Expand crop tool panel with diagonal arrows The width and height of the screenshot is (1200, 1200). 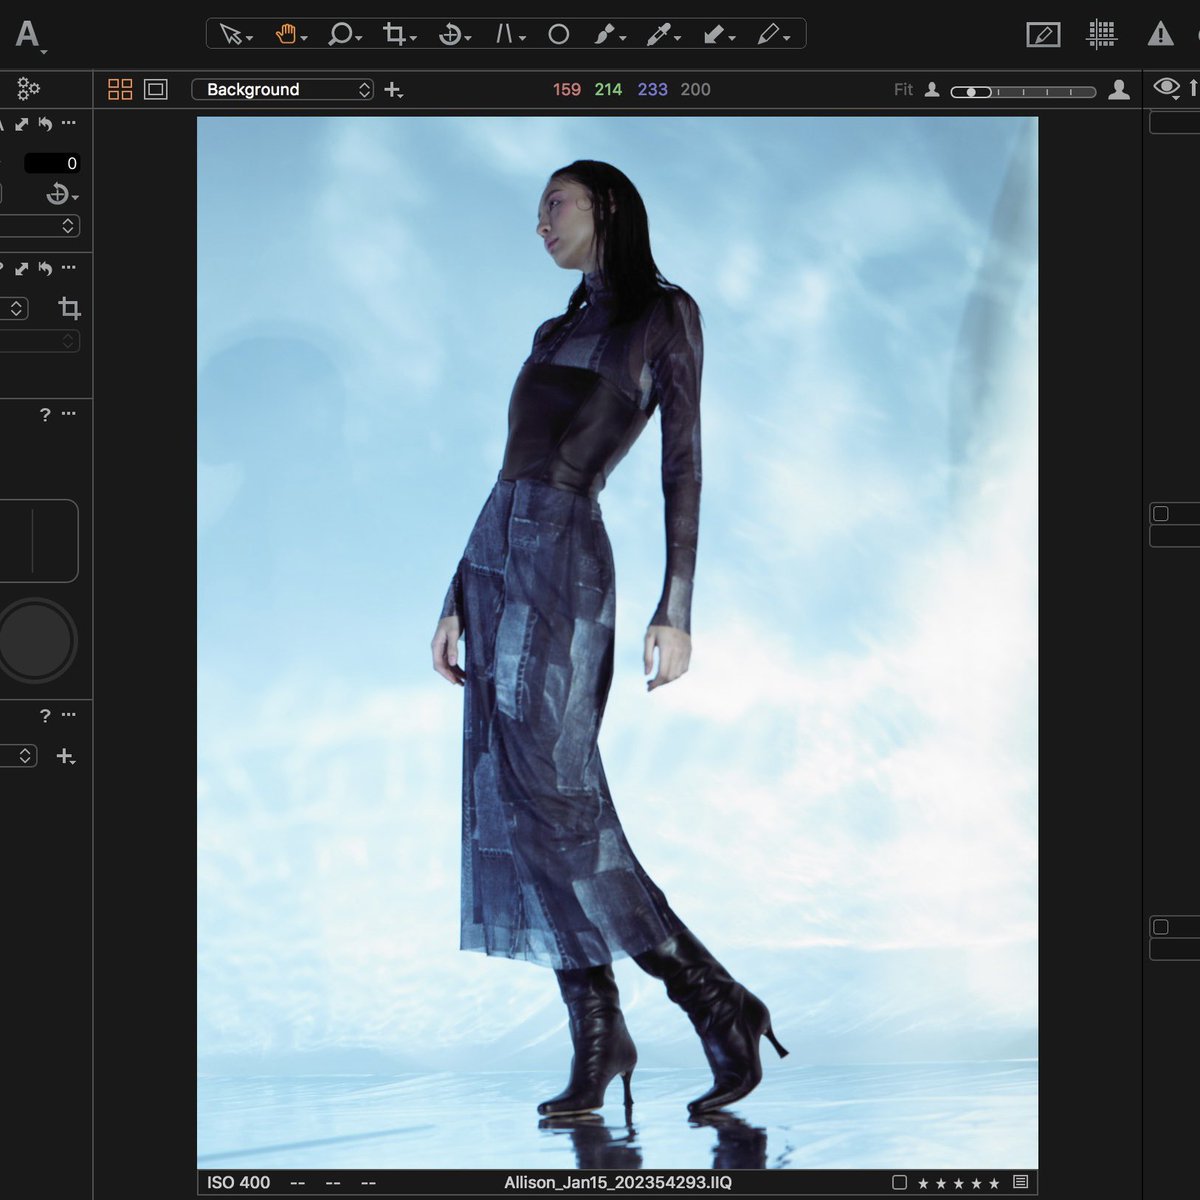click(x=22, y=268)
